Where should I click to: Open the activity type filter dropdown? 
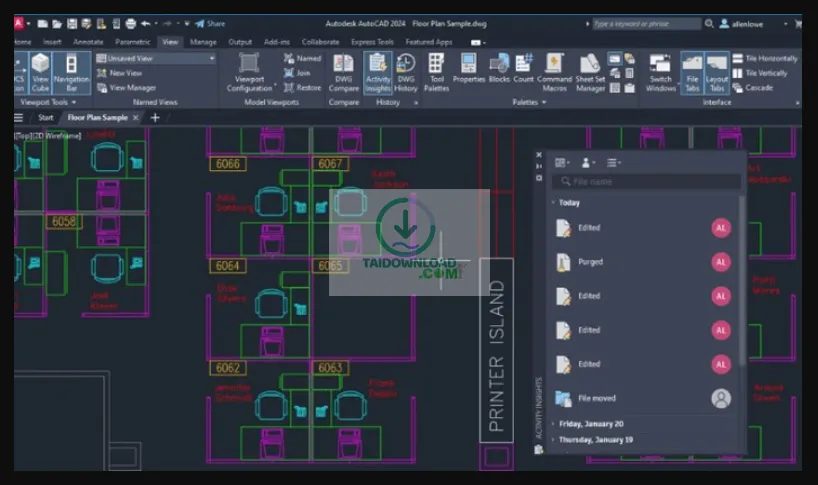pos(562,163)
